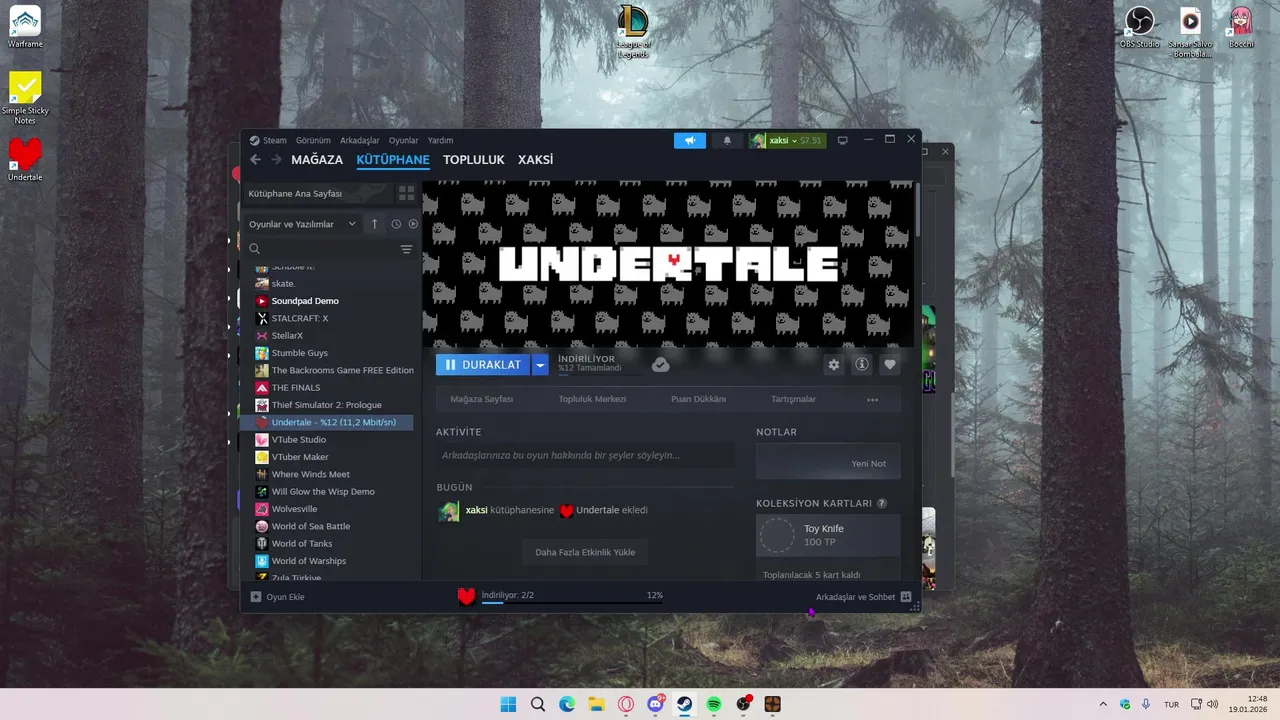Screen dimensions: 1280x720
Task: Open notifications bell icon
Action: coord(727,140)
